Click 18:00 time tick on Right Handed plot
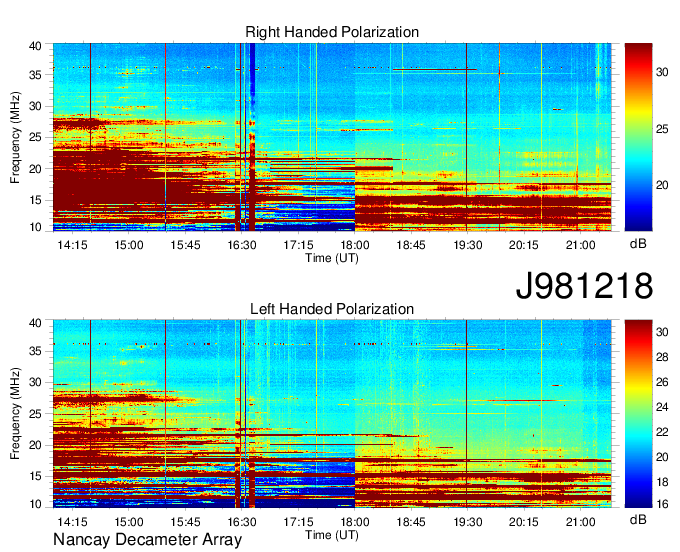Viewport: 680px width, 552px height. point(355,245)
